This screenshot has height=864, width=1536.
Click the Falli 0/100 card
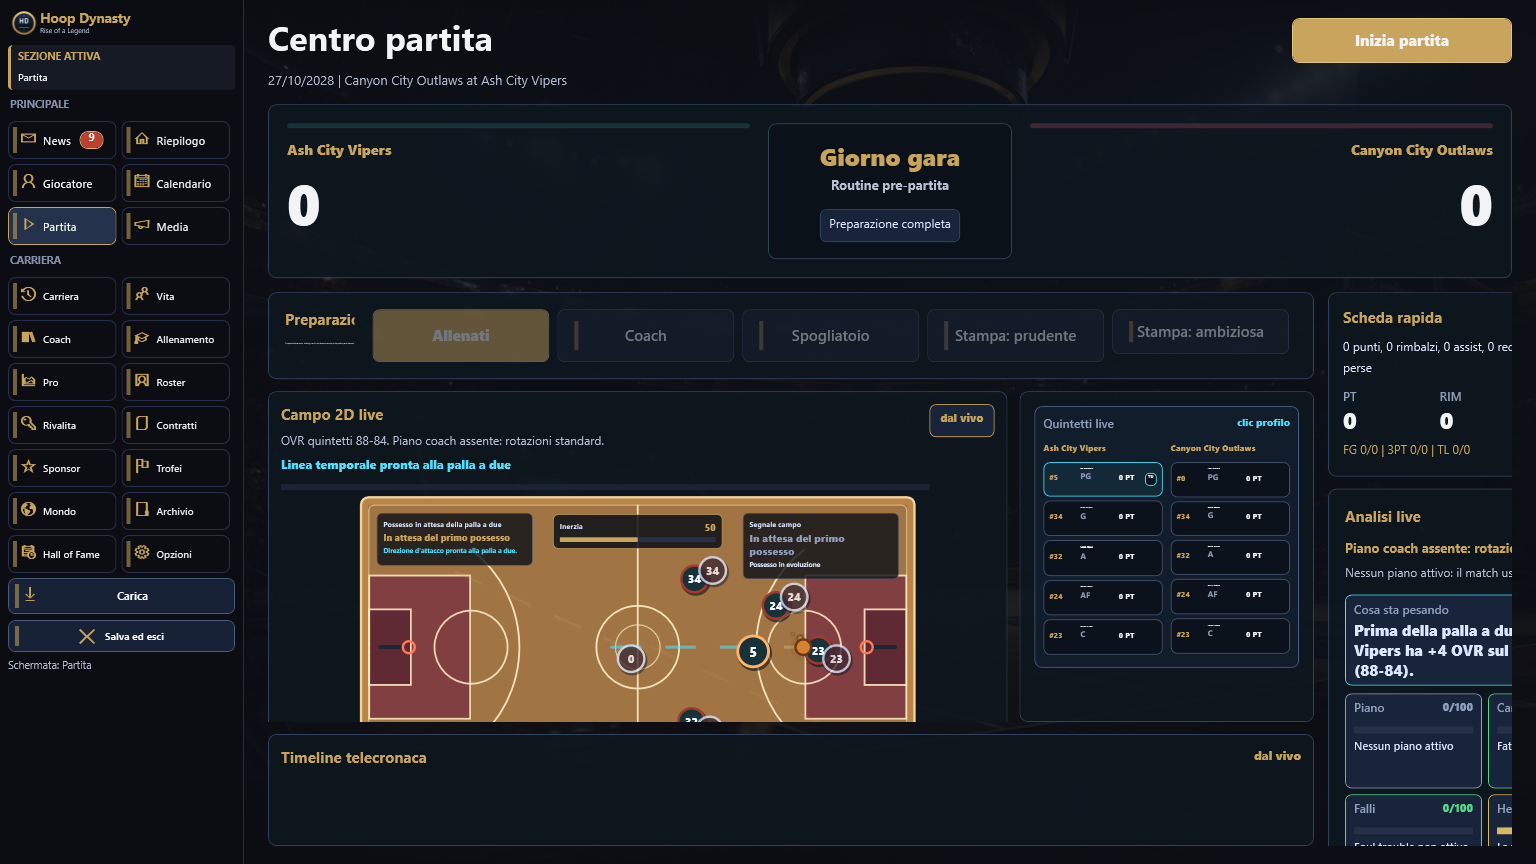tap(1413, 820)
